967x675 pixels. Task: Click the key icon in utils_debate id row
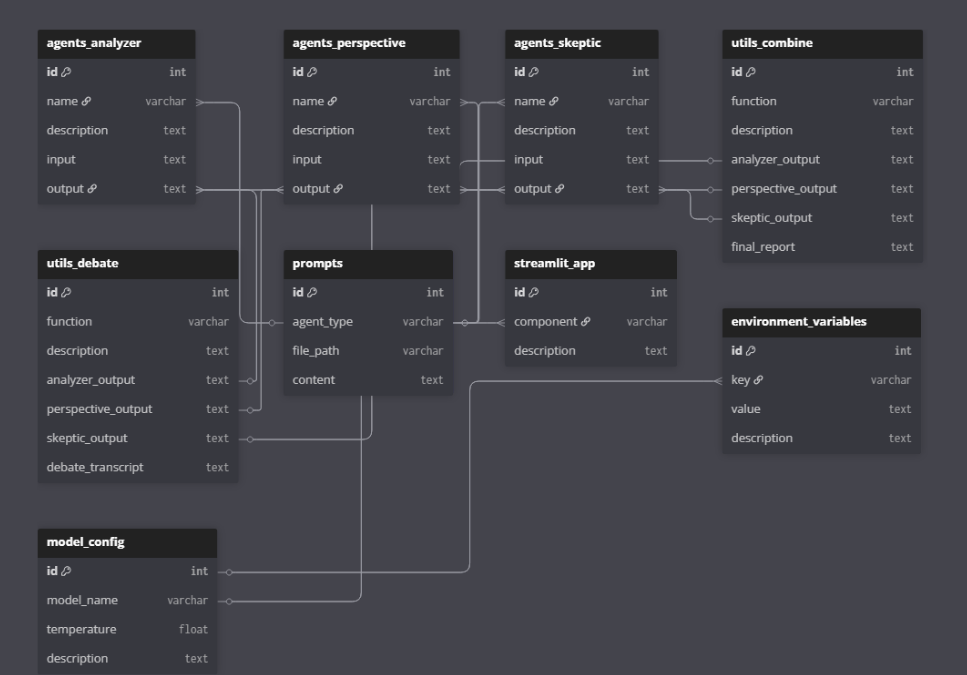(67, 293)
